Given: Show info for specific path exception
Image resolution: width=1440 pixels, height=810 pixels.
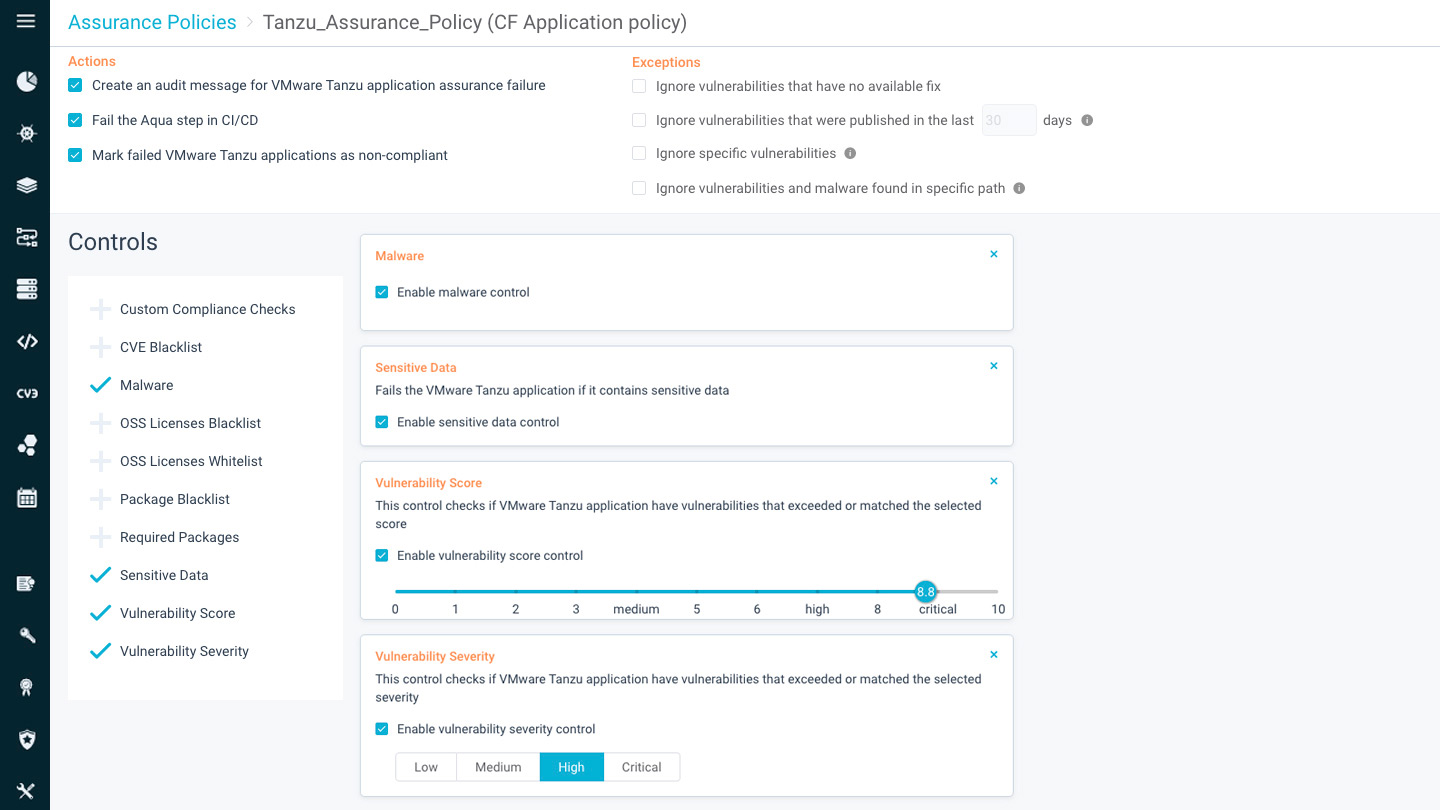Looking at the screenshot, I should coord(1019,188).
